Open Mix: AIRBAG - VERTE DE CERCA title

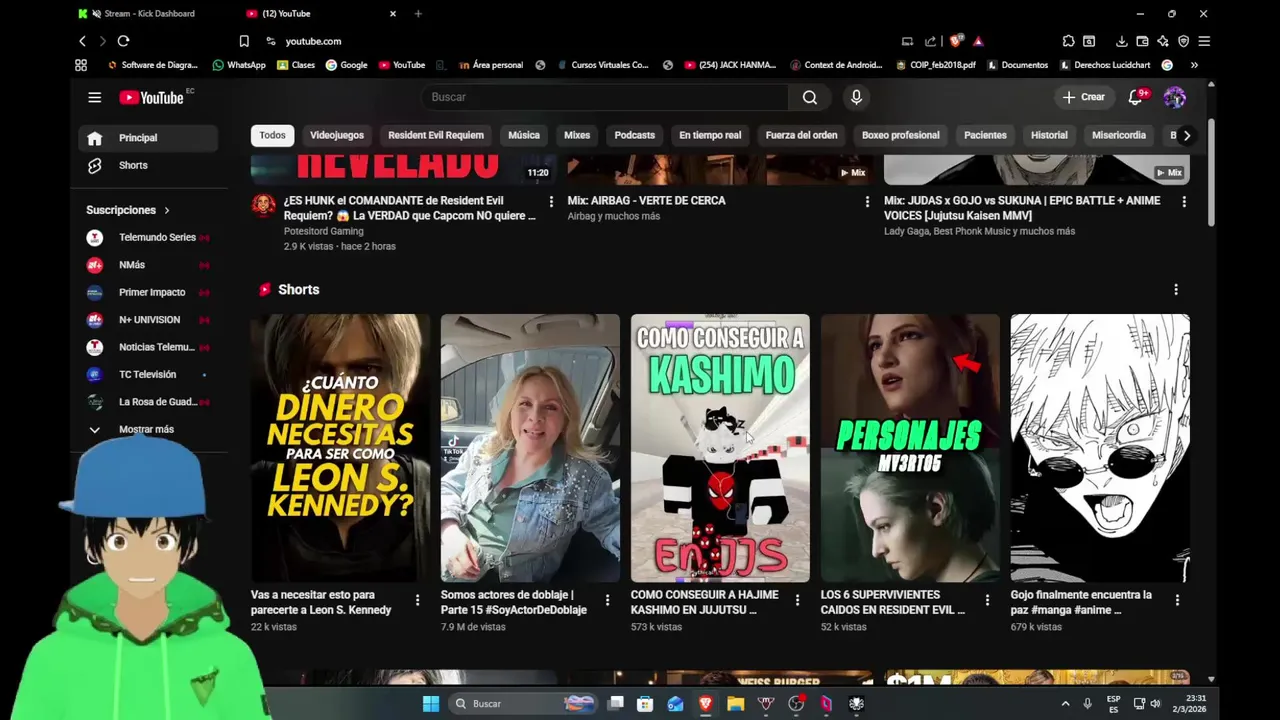pyautogui.click(x=646, y=200)
